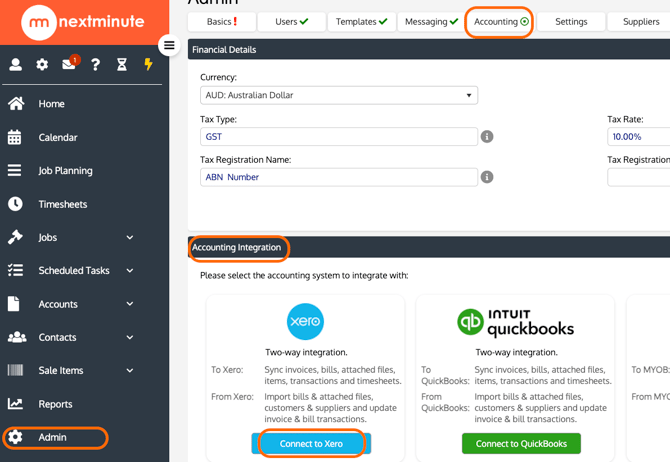670x462 pixels.
Task: Click the user profile icon in sidebar
Action: 16,64
